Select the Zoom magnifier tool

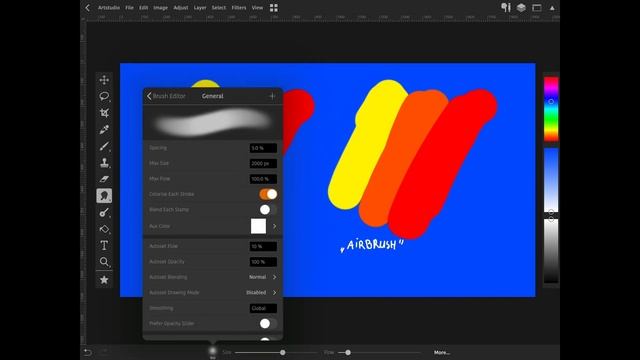click(104, 262)
